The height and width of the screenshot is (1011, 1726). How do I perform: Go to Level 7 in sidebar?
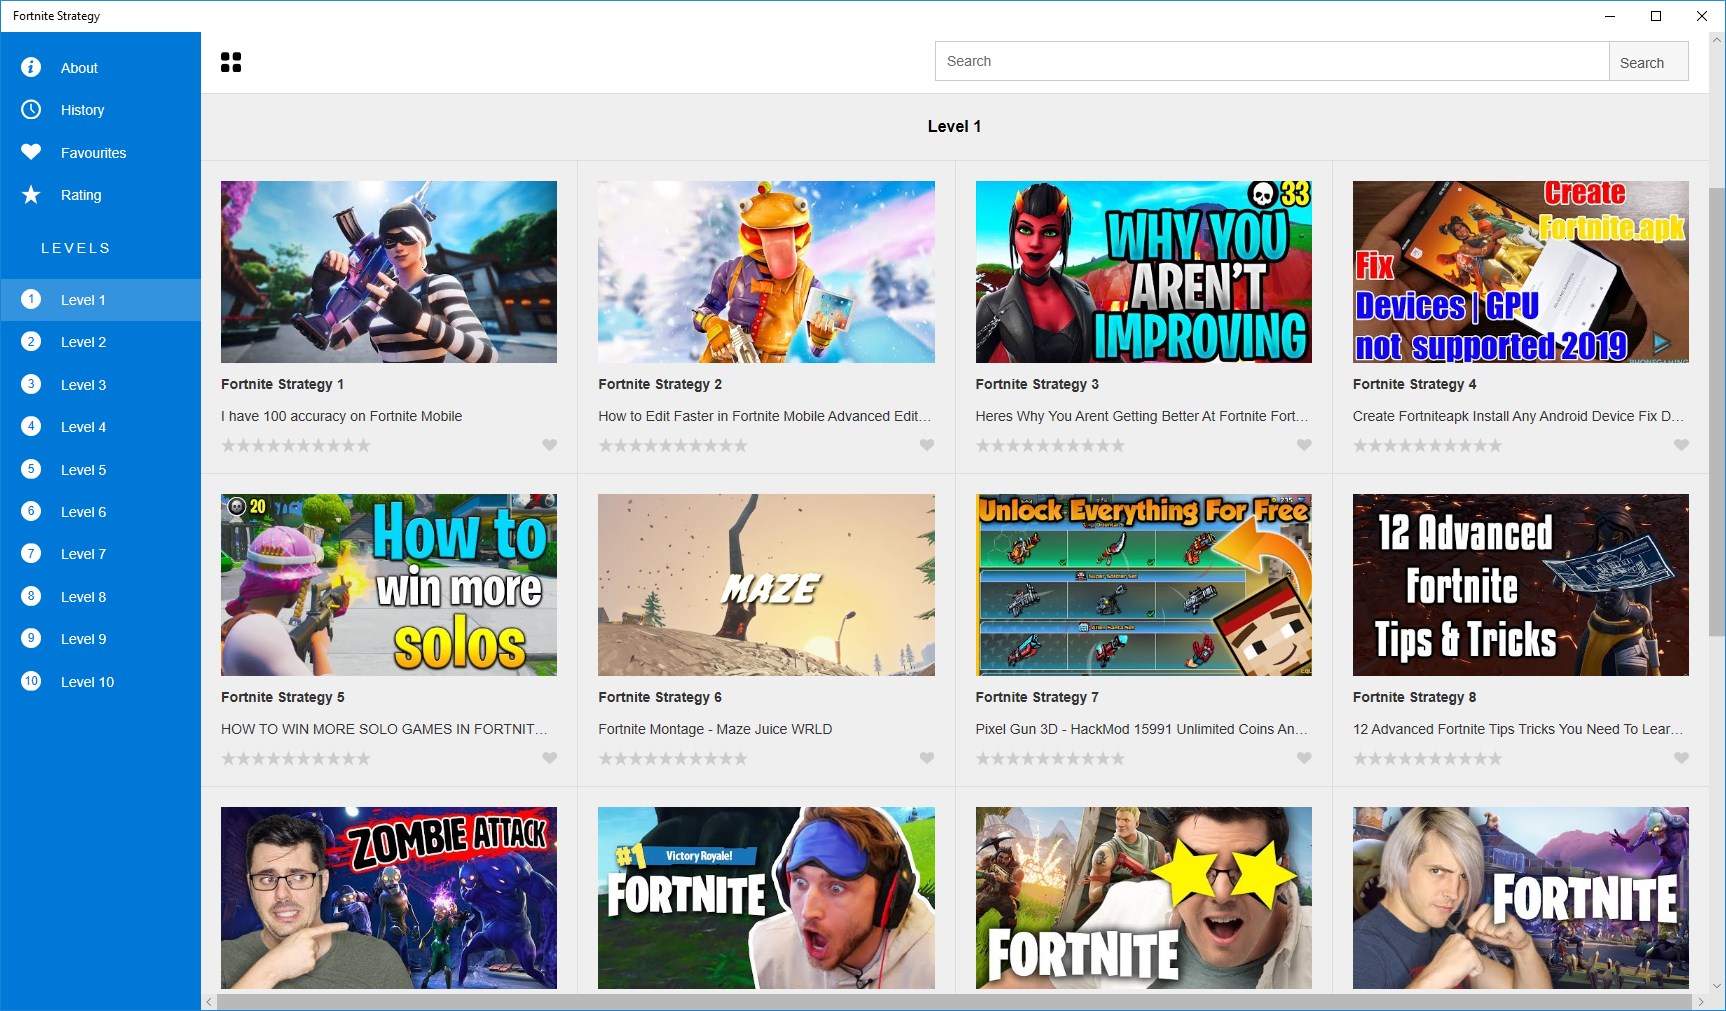pyautogui.click(x=100, y=554)
